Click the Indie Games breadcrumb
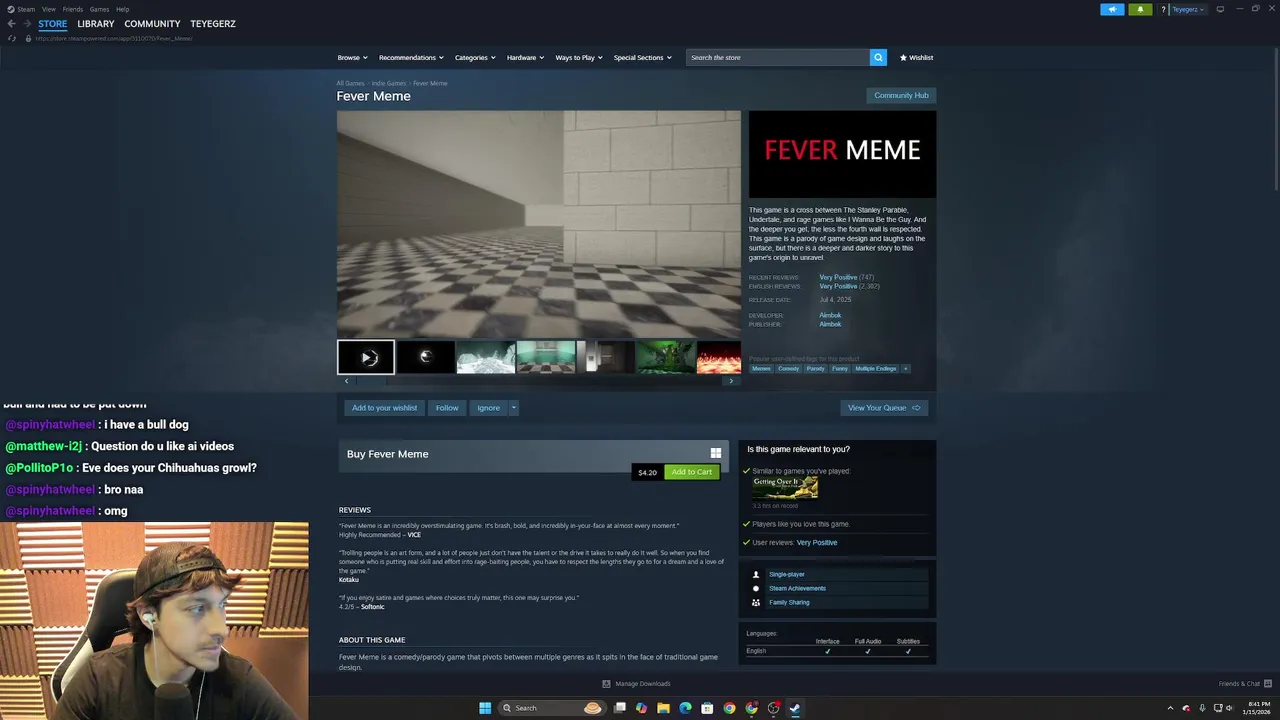 [x=389, y=83]
